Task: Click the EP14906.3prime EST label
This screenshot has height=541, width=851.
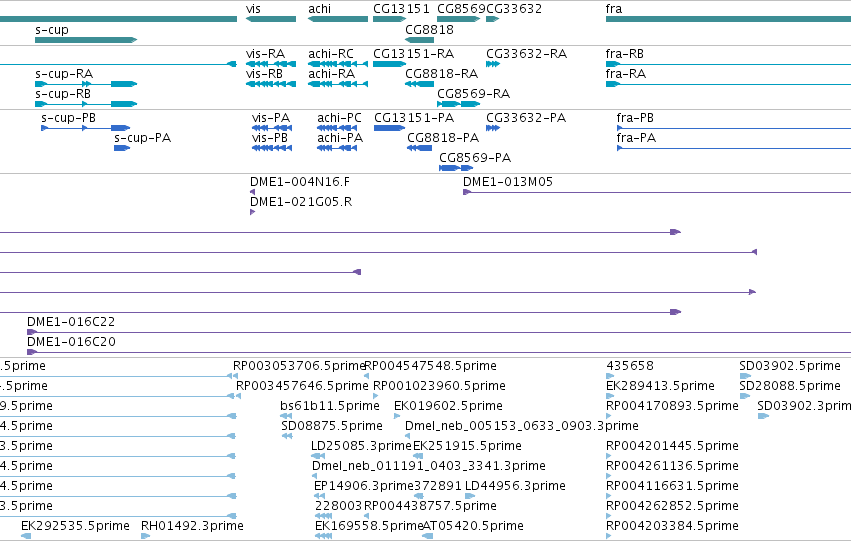Action: (364, 486)
